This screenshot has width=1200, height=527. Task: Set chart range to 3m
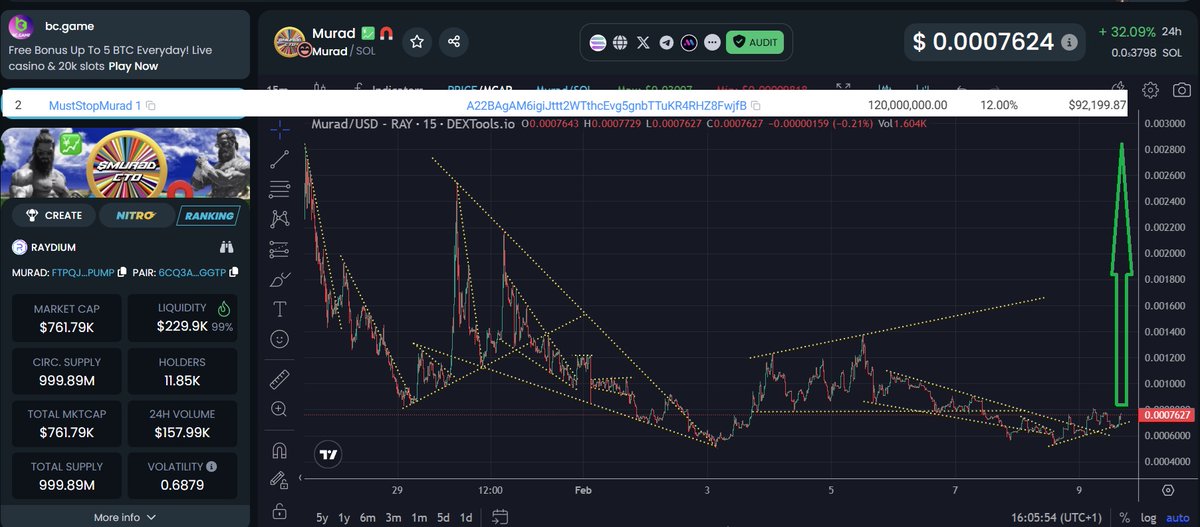[393, 517]
